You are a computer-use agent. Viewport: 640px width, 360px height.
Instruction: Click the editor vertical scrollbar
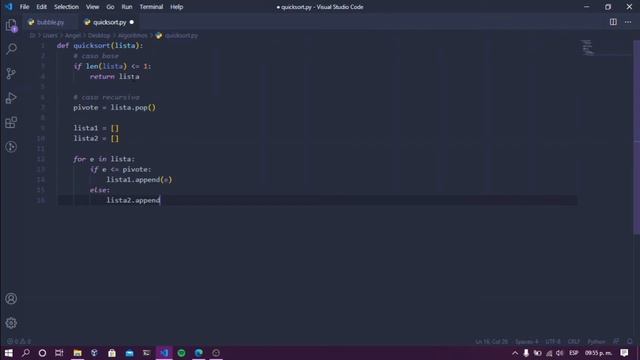point(636,137)
